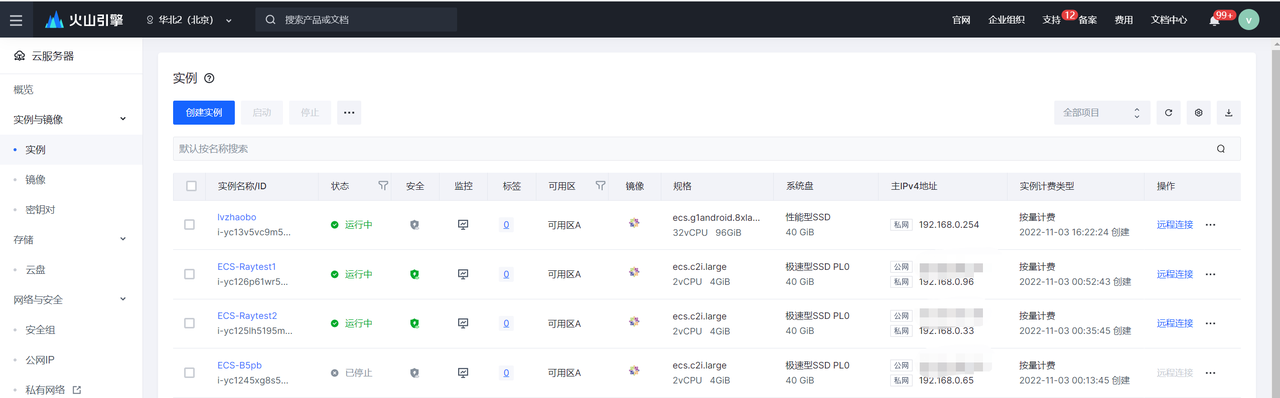Go to 文档中心 in top bar

pyautogui.click(x=1169, y=20)
